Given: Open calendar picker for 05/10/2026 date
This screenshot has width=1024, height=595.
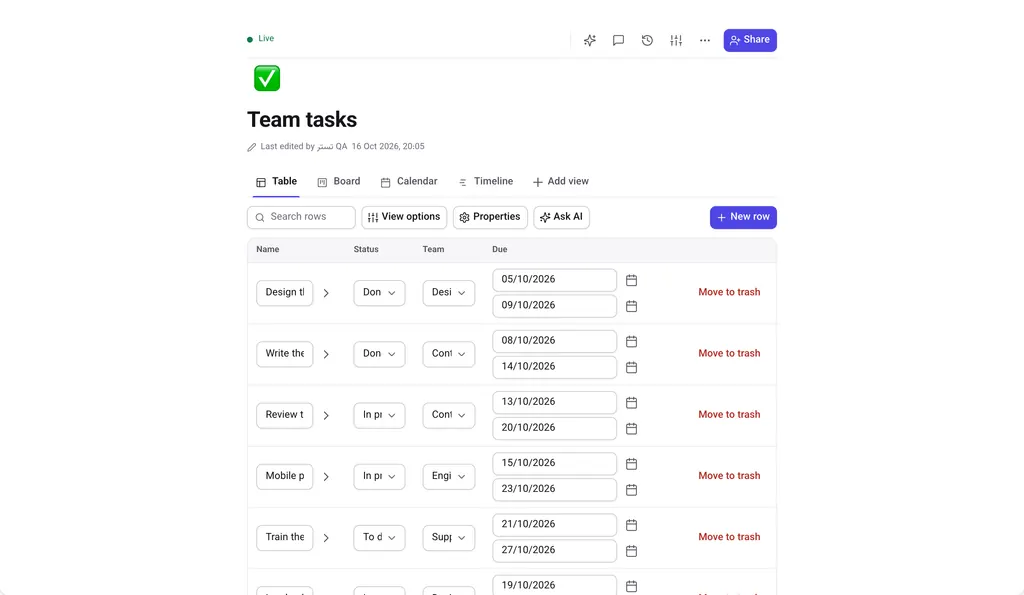Looking at the screenshot, I should pyautogui.click(x=632, y=280).
